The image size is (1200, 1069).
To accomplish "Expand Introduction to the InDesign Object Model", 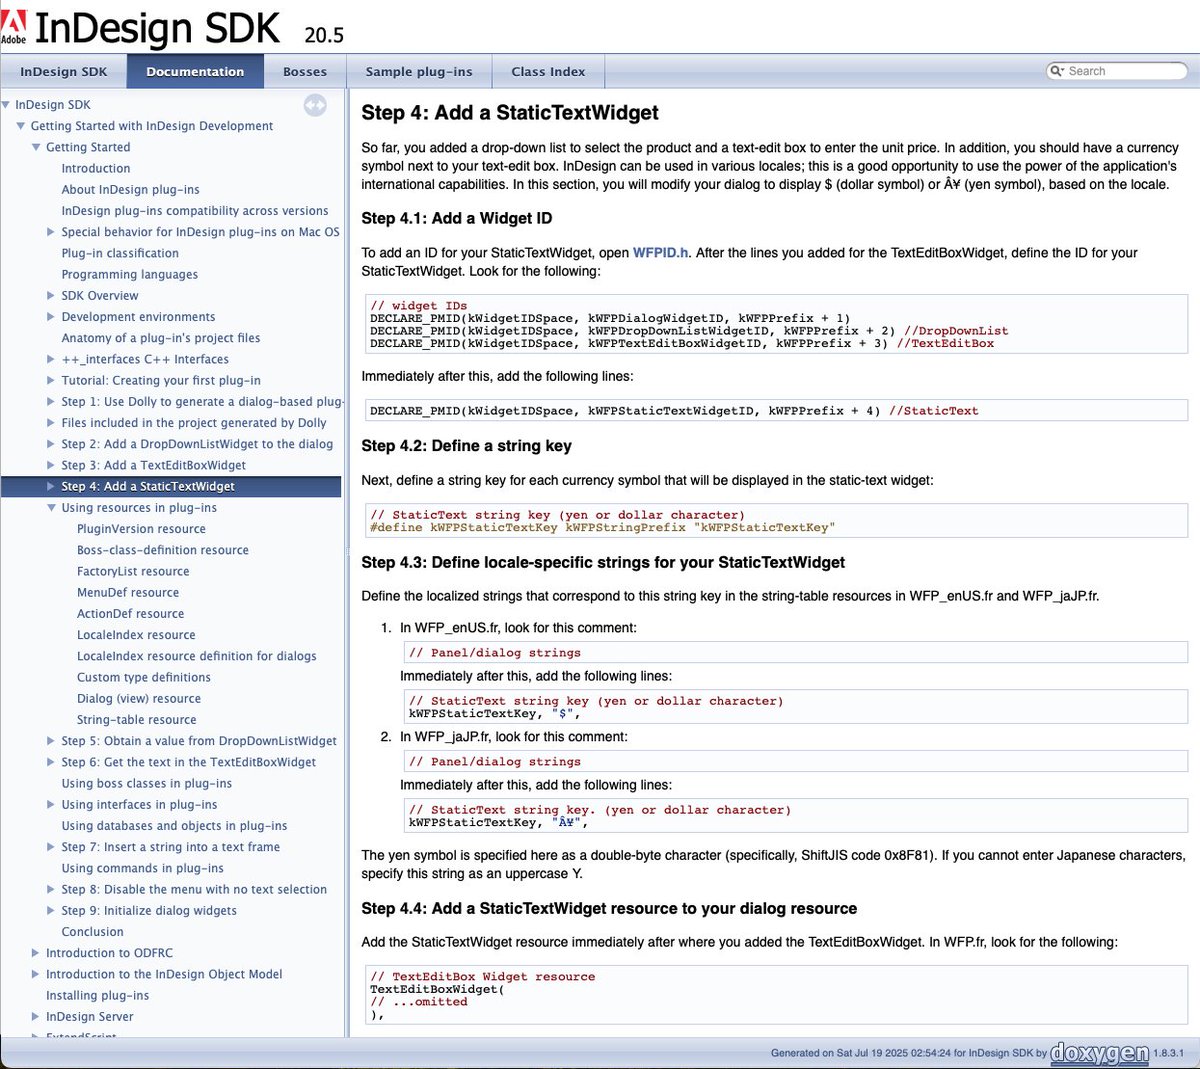I will pos(36,974).
